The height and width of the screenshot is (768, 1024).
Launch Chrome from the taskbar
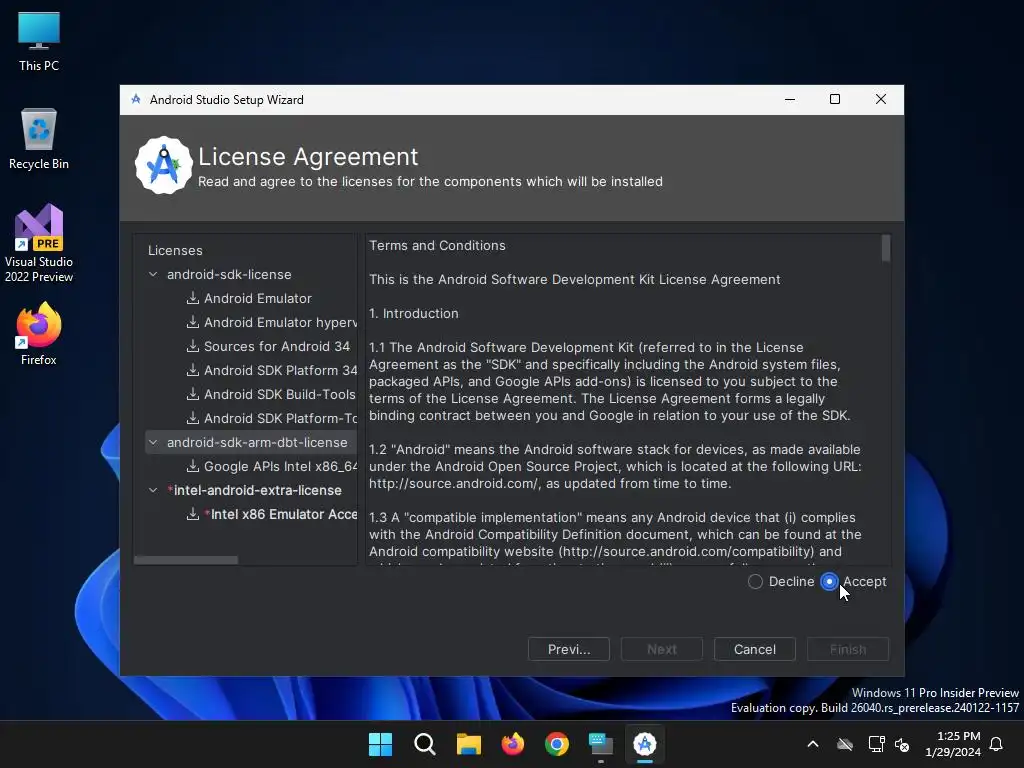(x=556, y=744)
